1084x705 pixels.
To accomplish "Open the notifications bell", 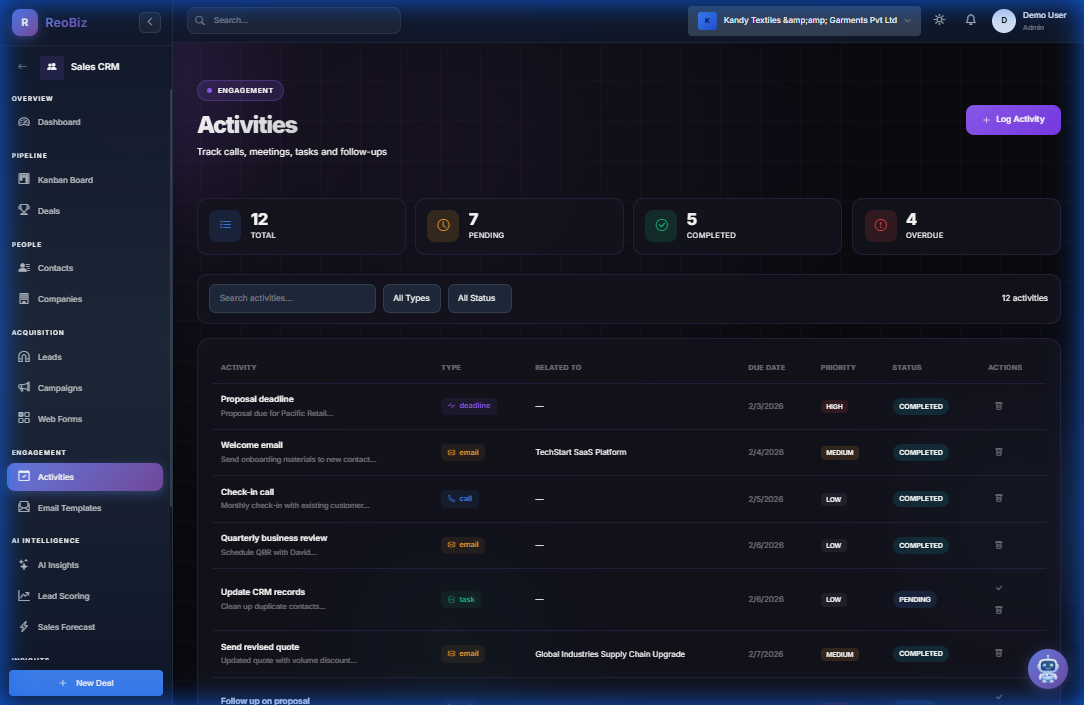I will pos(970,19).
